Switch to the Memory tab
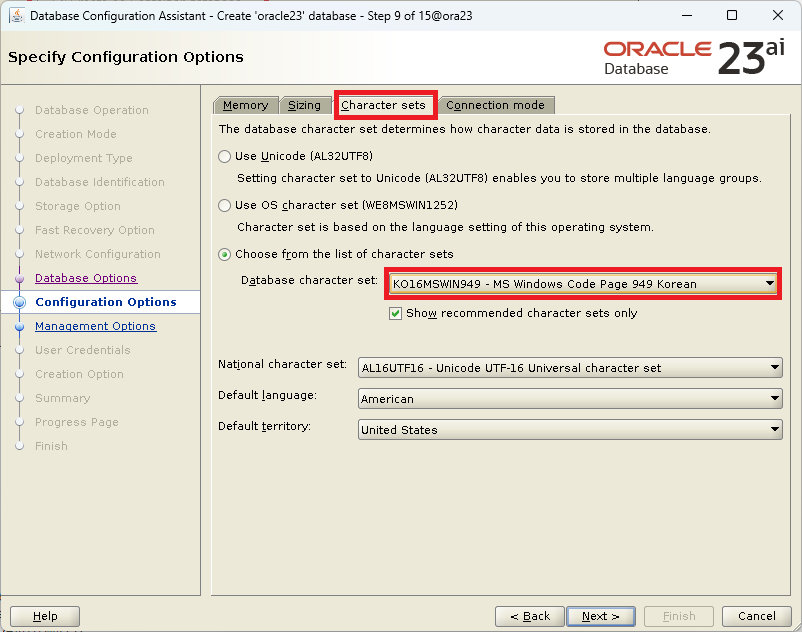802x632 pixels. pos(246,105)
